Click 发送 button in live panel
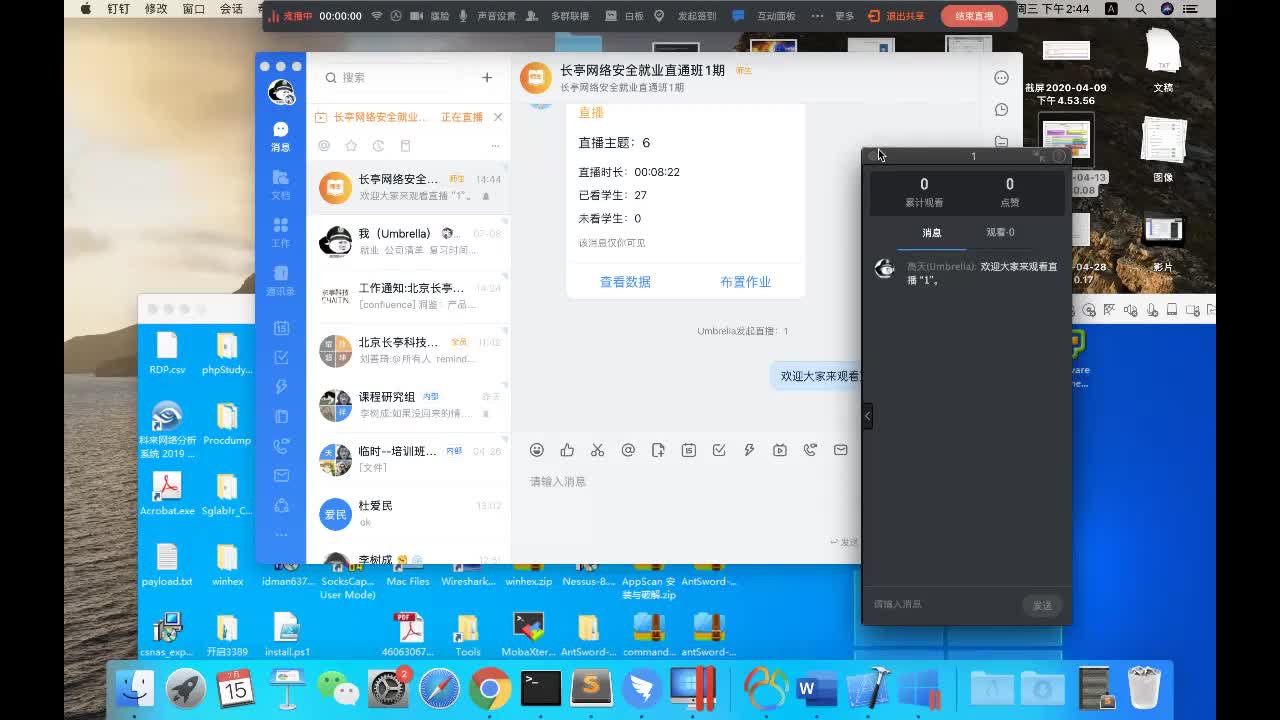The image size is (1280, 720). pyautogui.click(x=1042, y=605)
